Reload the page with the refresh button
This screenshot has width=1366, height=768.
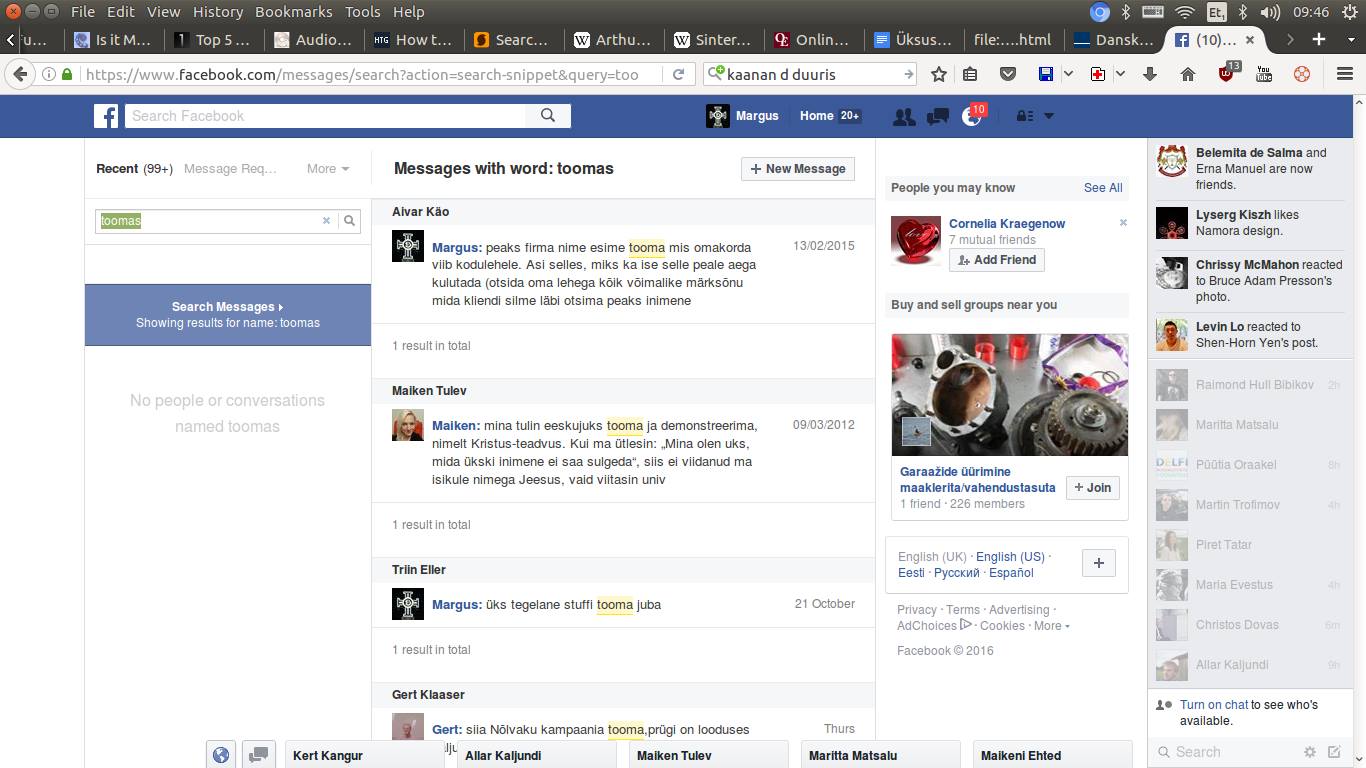(x=678, y=74)
